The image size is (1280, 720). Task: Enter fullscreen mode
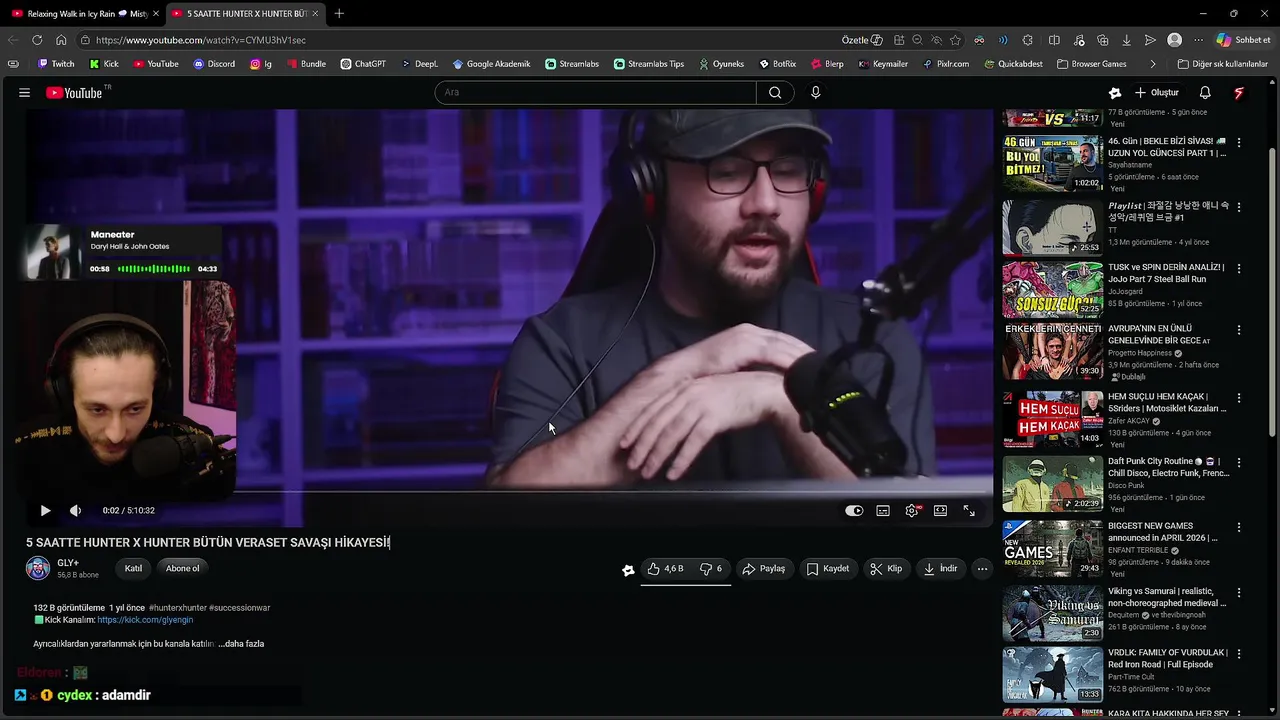969,510
